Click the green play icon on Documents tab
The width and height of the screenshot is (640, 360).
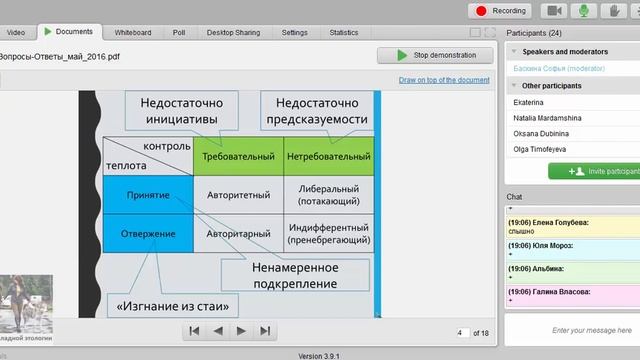[48, 31]
